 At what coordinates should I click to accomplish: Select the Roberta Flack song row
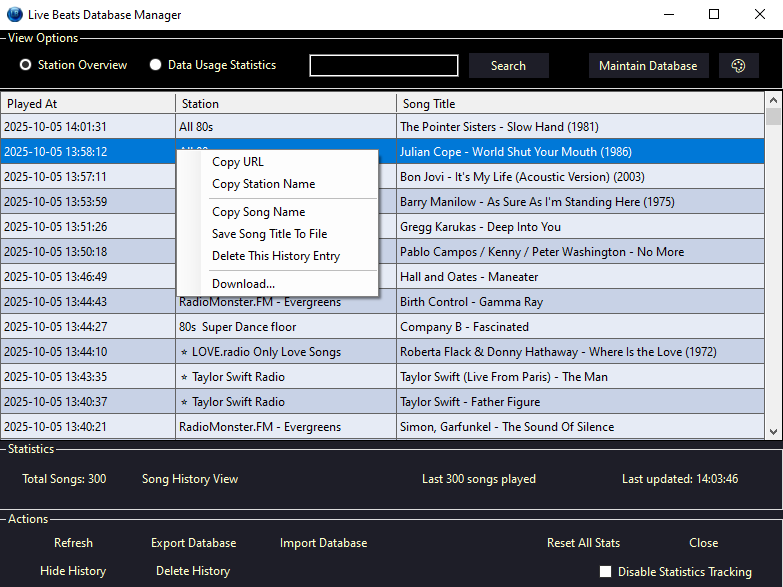coord(558,352)
